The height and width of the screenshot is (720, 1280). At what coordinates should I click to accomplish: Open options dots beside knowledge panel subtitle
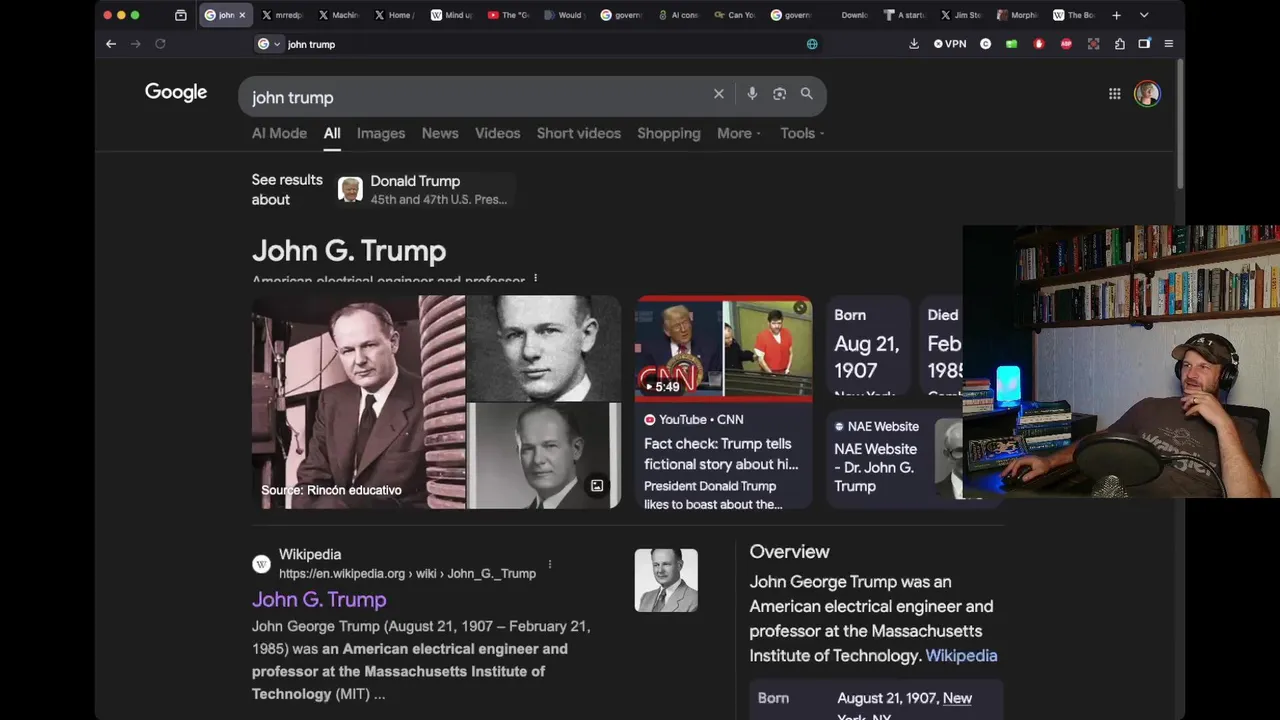click(536, 279)
